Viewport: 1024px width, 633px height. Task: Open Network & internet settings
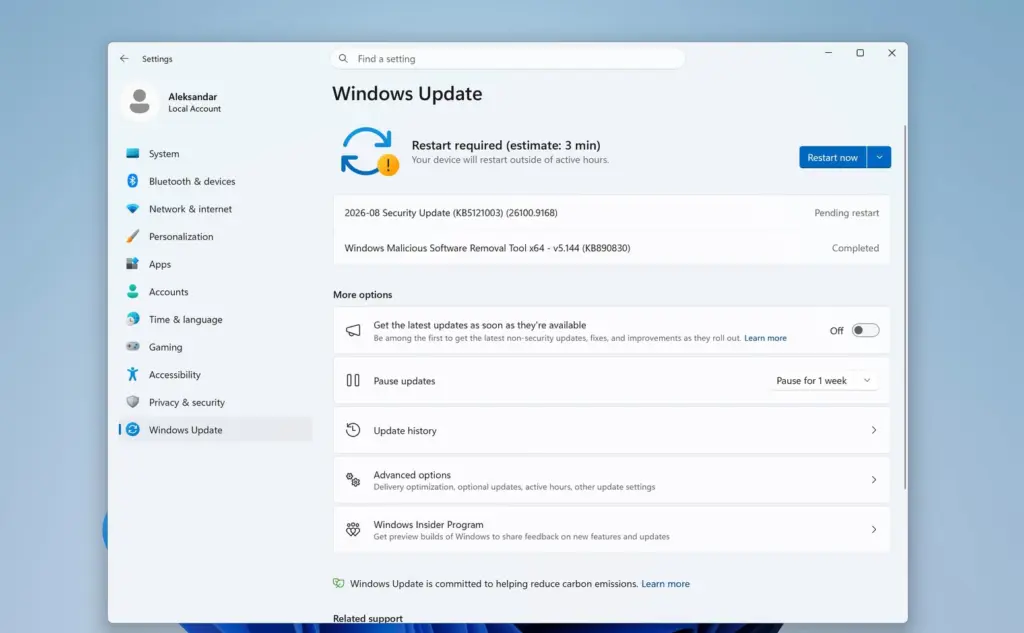[x=216, y=209]
